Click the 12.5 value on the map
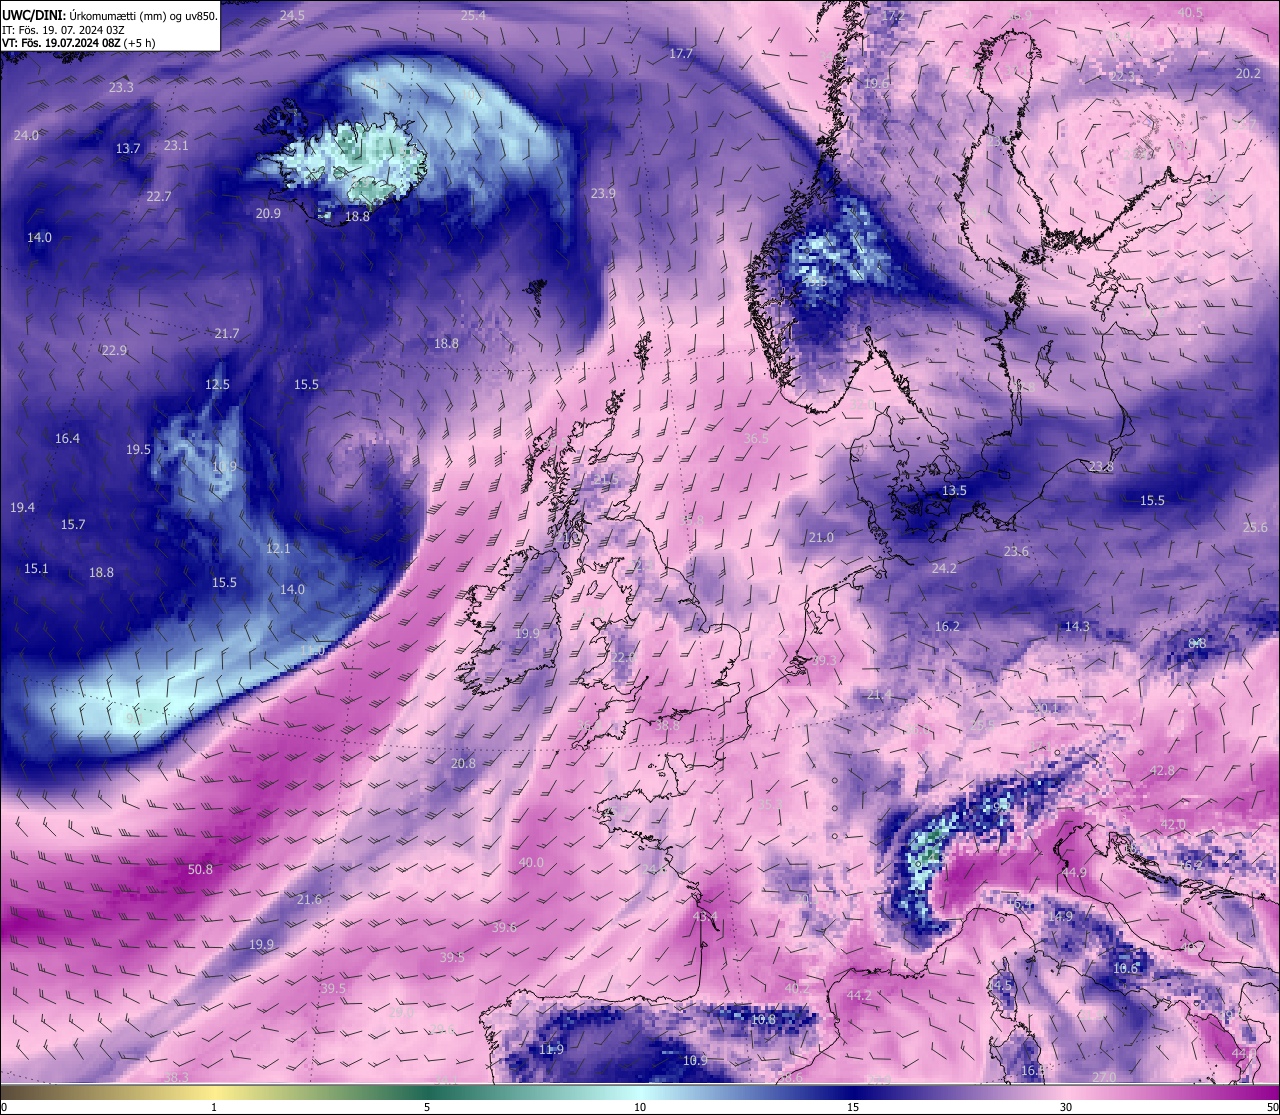 (x=217, y=384)
